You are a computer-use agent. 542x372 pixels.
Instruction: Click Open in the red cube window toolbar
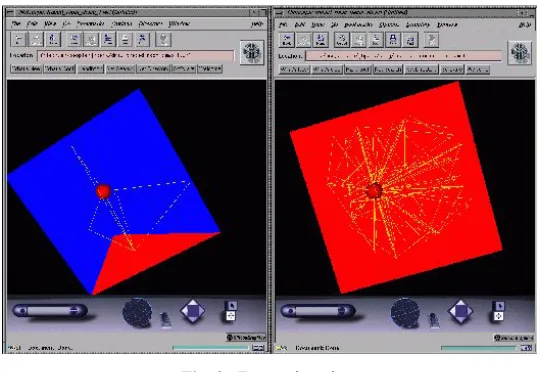(376, 40)
